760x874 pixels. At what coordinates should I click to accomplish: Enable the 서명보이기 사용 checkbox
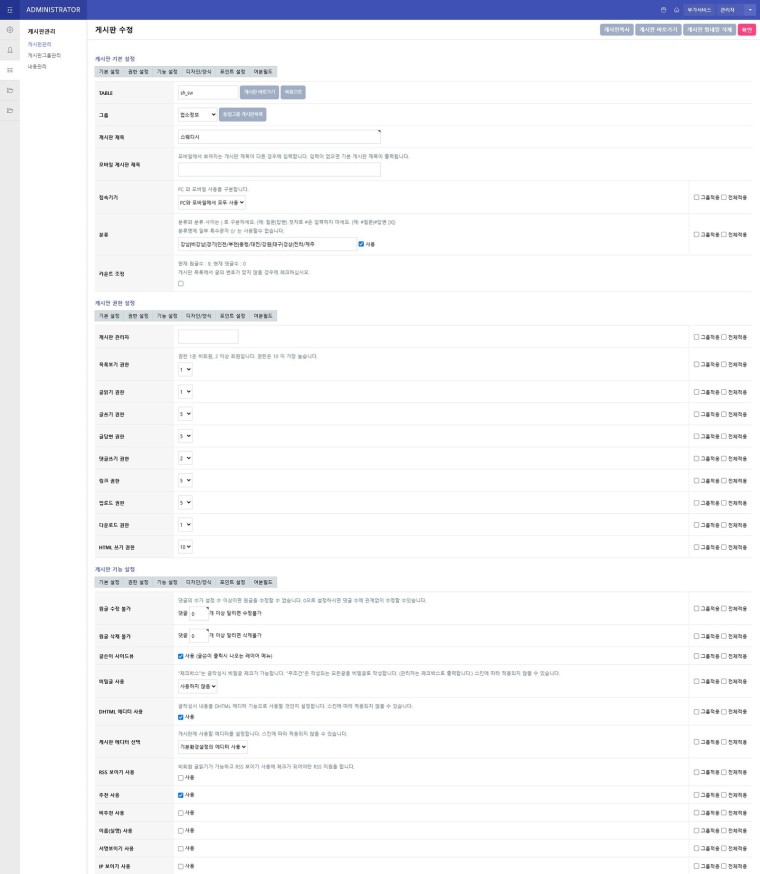pyautogui.click(x=181, y=849)
